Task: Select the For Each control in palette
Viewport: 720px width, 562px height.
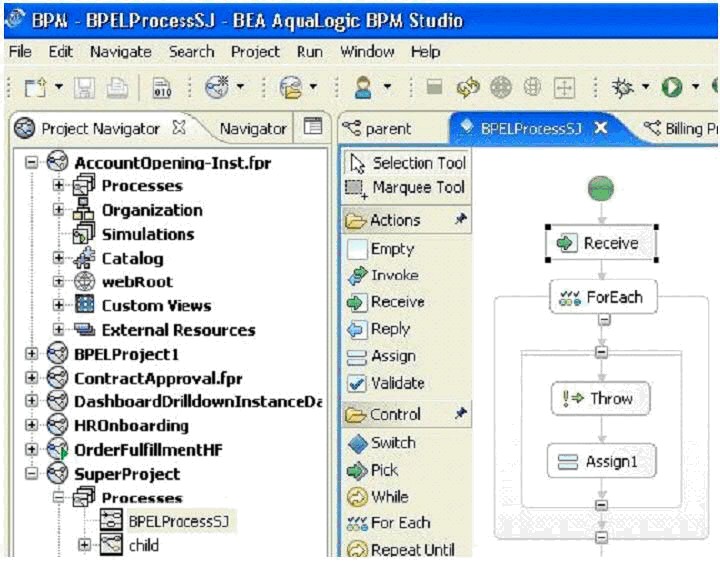Action: click(389, 523)
